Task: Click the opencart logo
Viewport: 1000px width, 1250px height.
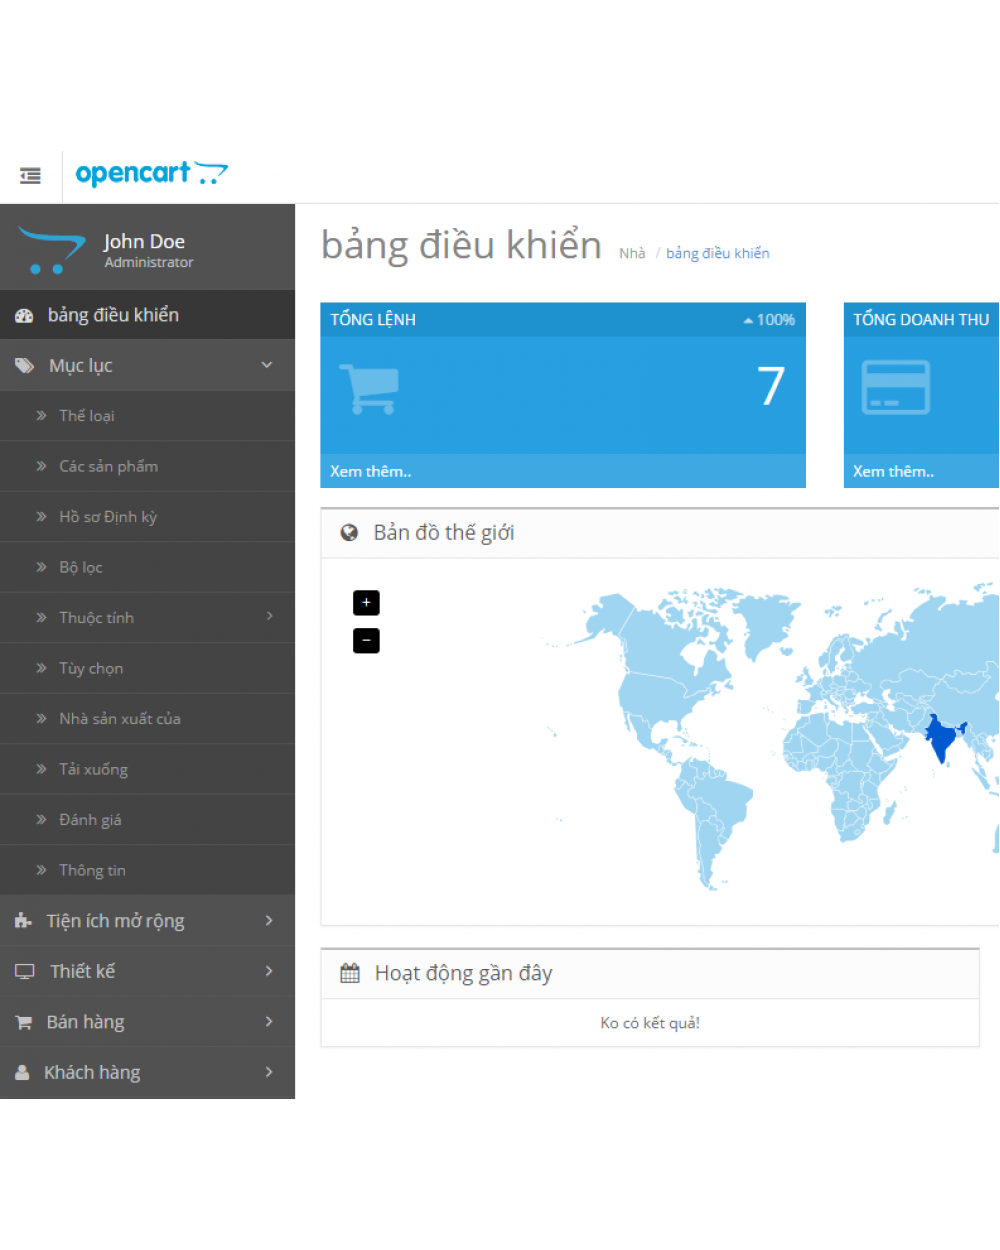Action: click(151, 172)
